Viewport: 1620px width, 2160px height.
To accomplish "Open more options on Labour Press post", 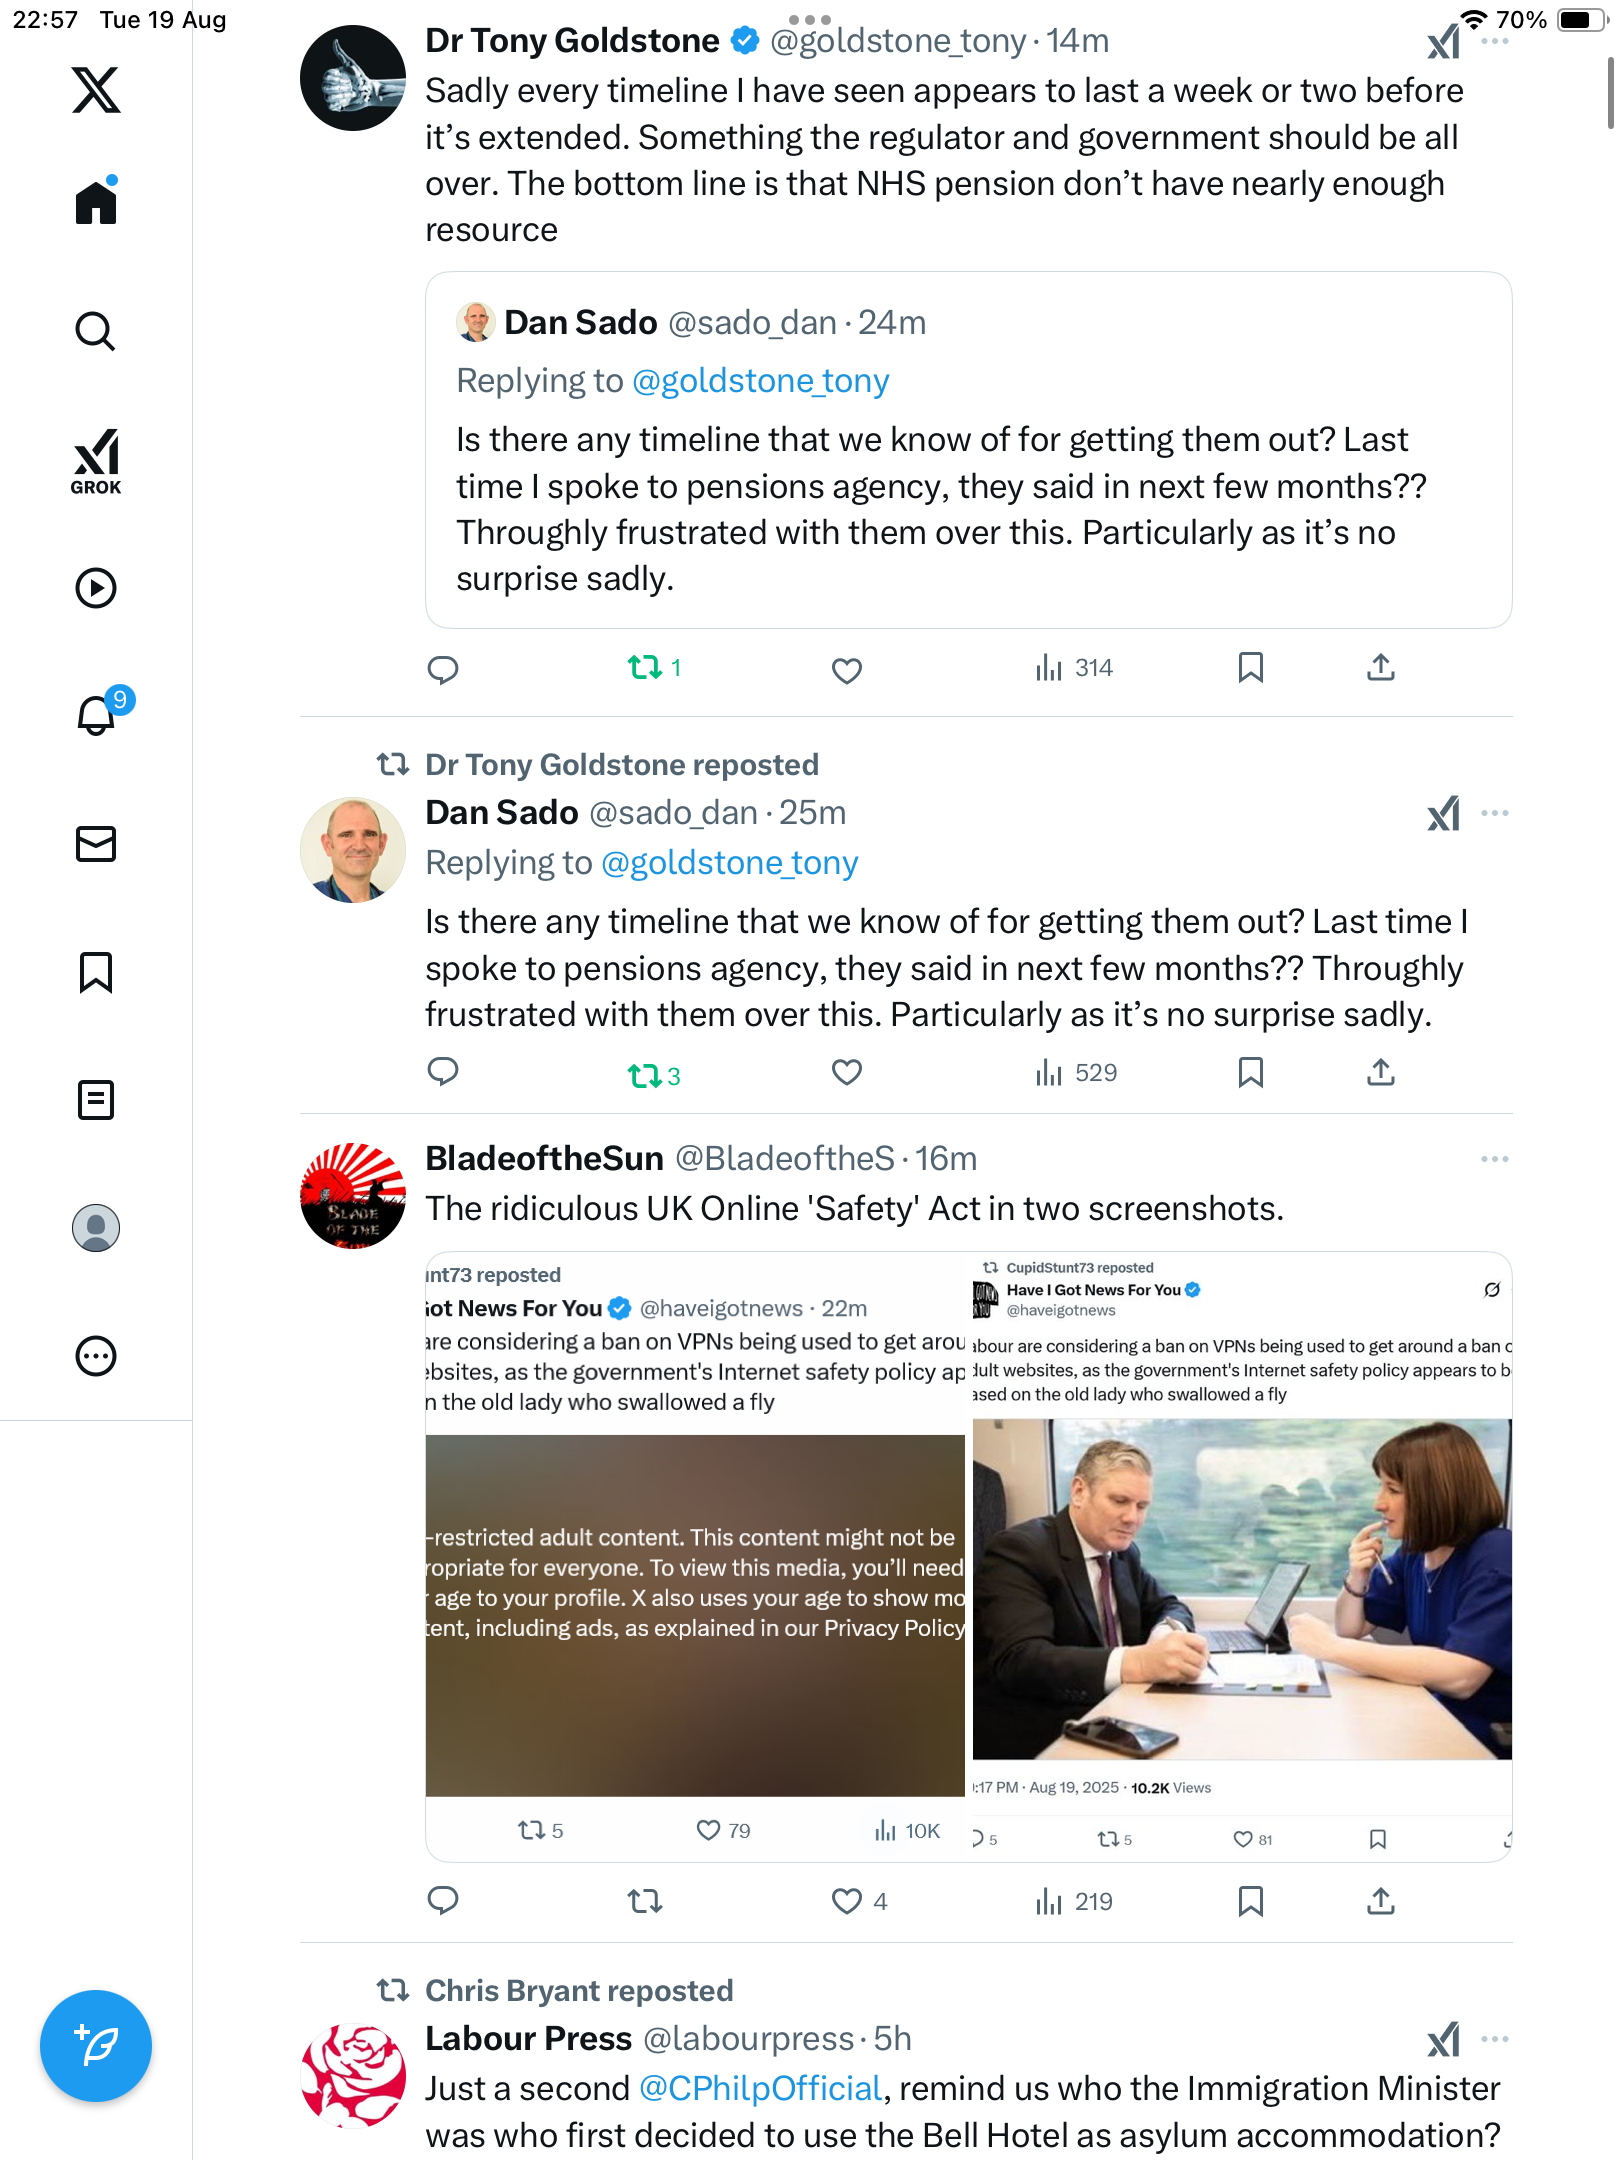I will click(1494, 2039).
